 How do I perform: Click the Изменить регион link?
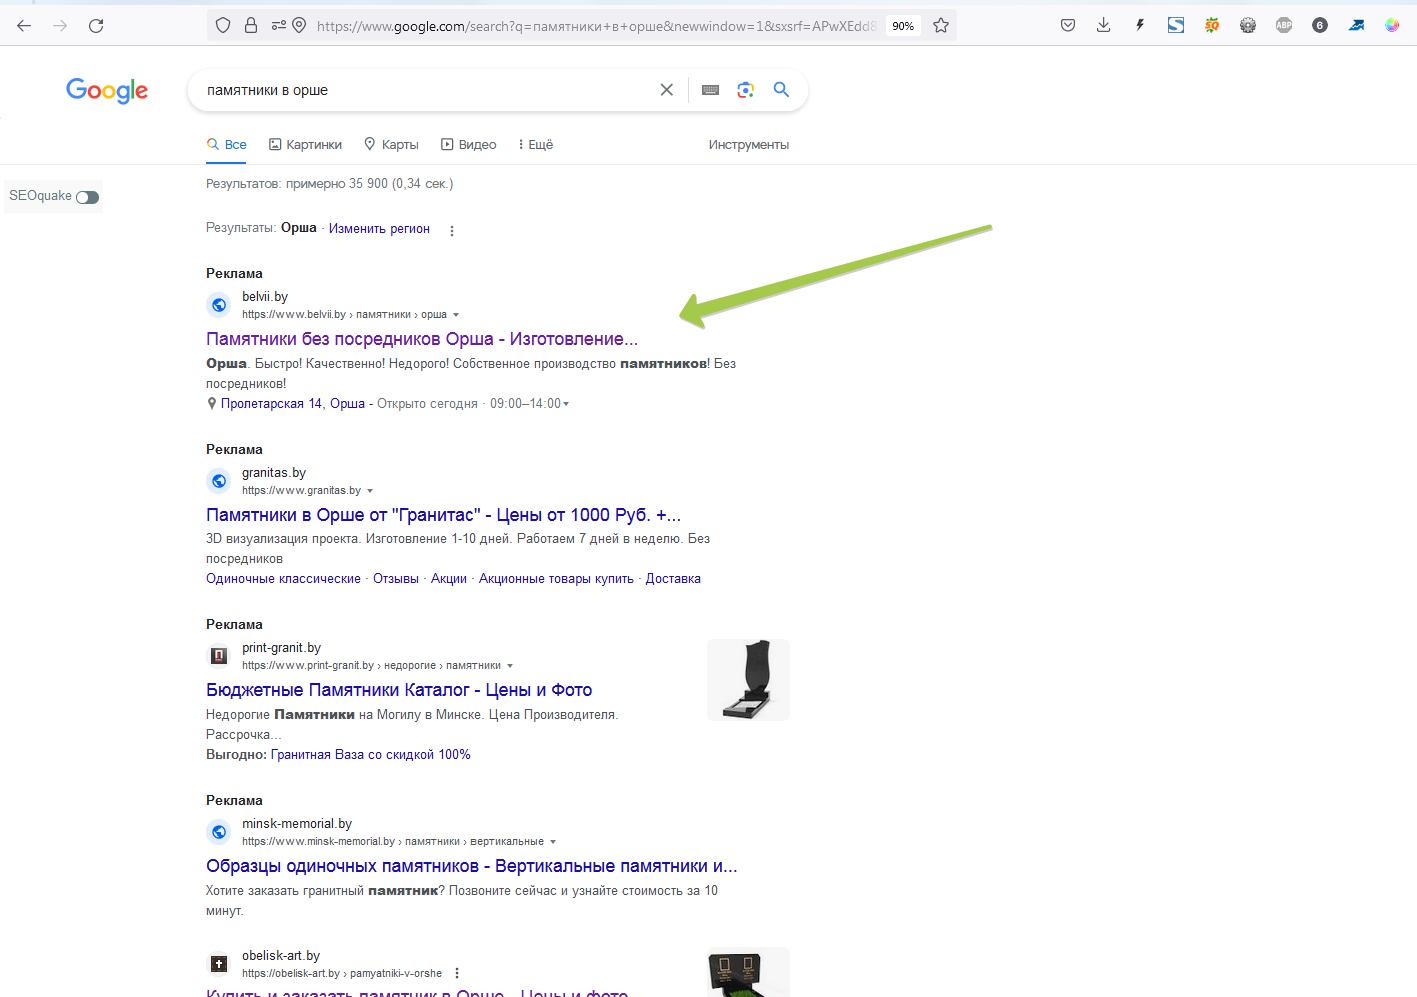(x=379, y=229)
